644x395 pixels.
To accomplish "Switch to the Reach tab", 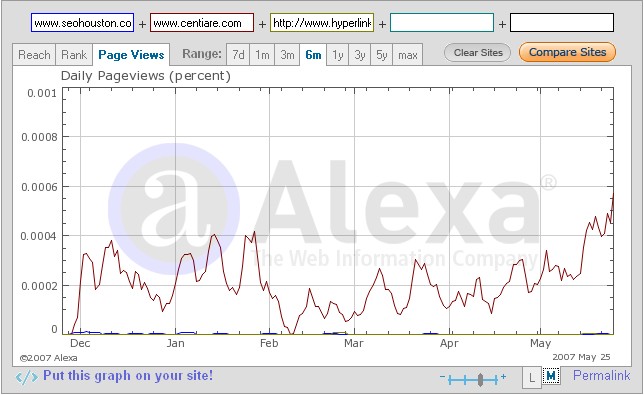I will [34, 55].
